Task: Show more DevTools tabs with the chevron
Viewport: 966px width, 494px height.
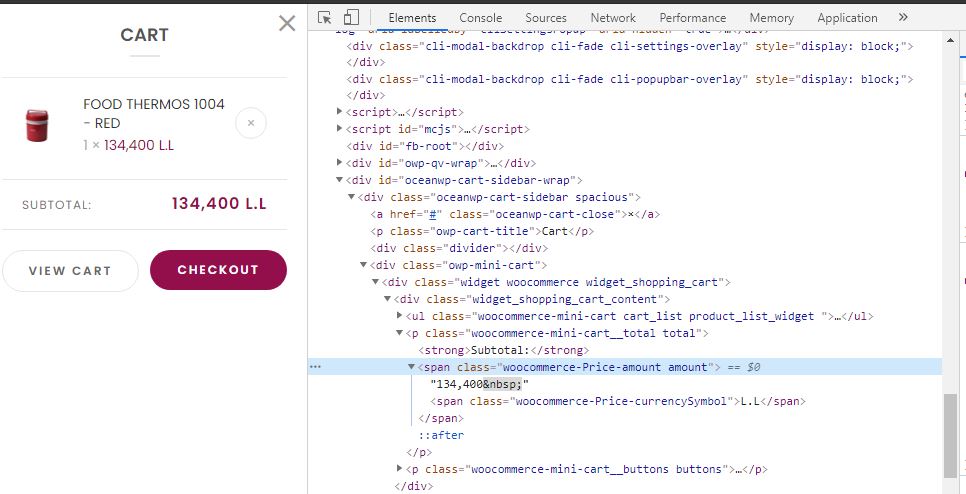Action: [x=903, y=17]
